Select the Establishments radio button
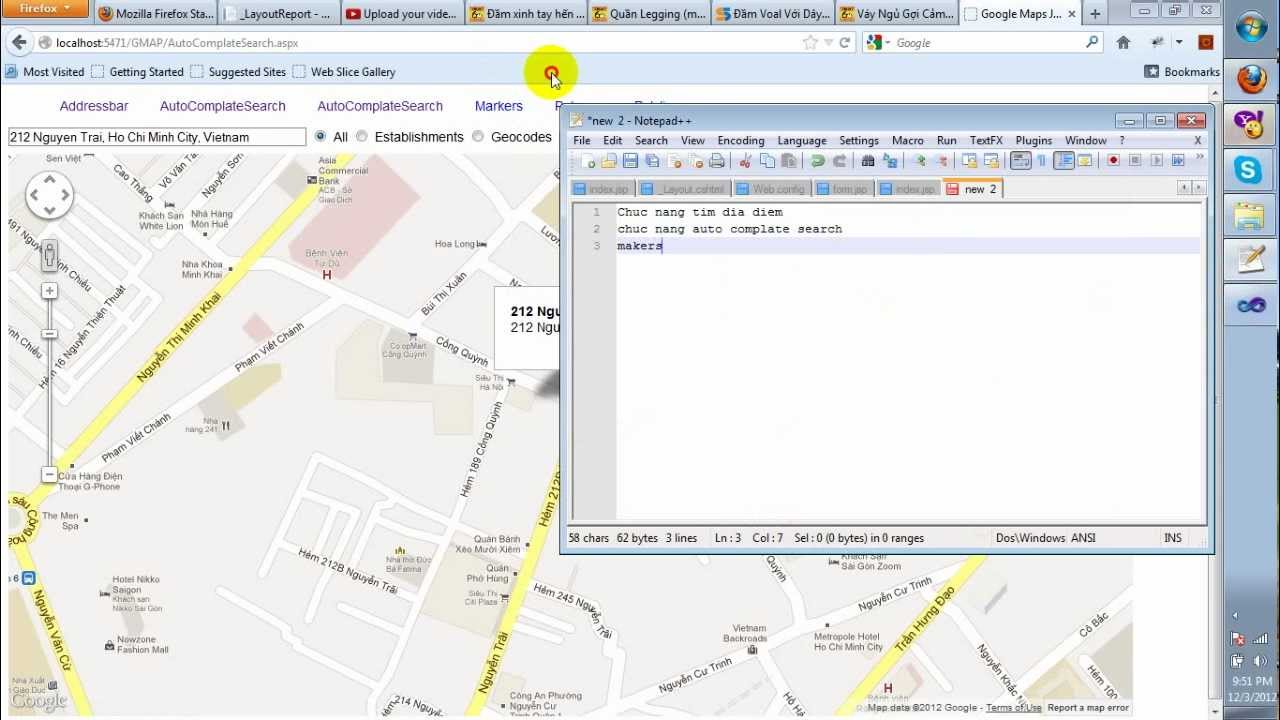The width and height of the screenshot is (1280, 720). coord(362,136)
